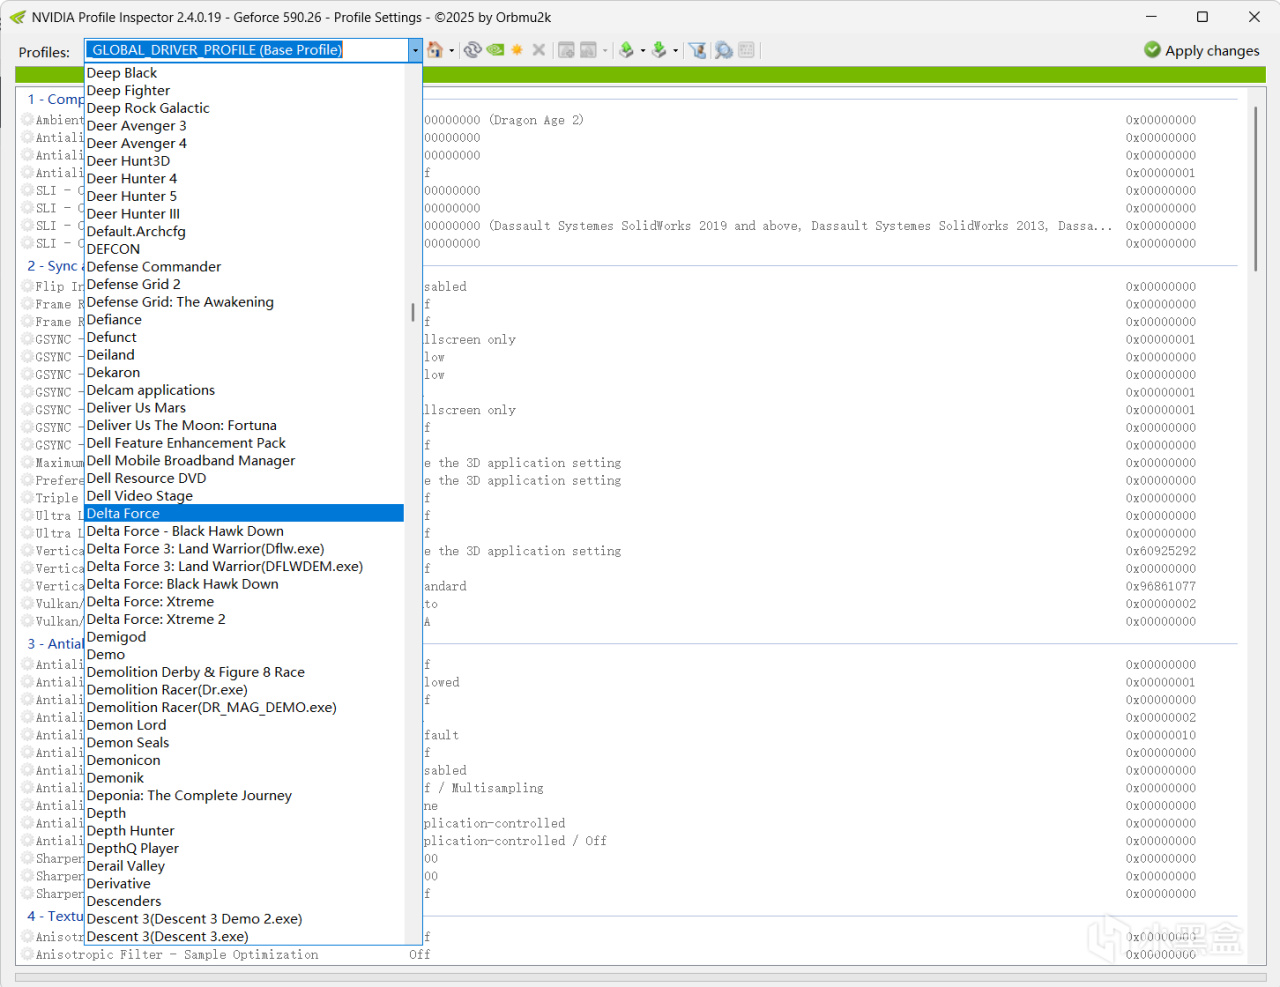Click the settings grid vertical scrollbar thumb
Viewport: 1280px width, 987px height.
(x=1256, y=189)
